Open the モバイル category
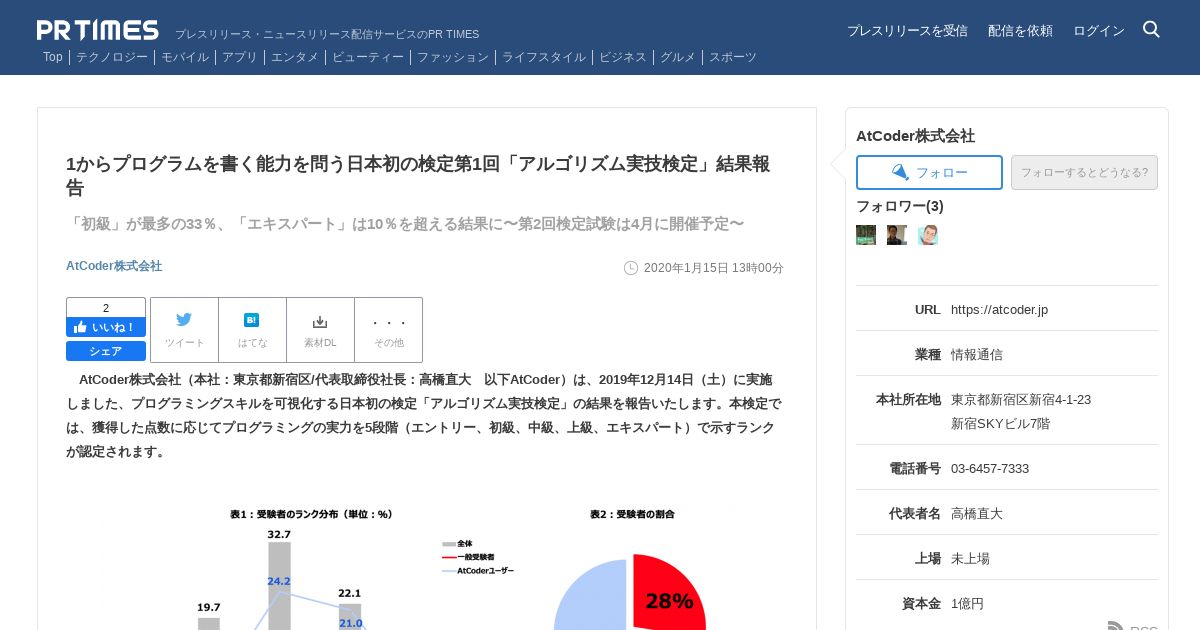This screenshot has width=1200, height=630. [185, 57]
